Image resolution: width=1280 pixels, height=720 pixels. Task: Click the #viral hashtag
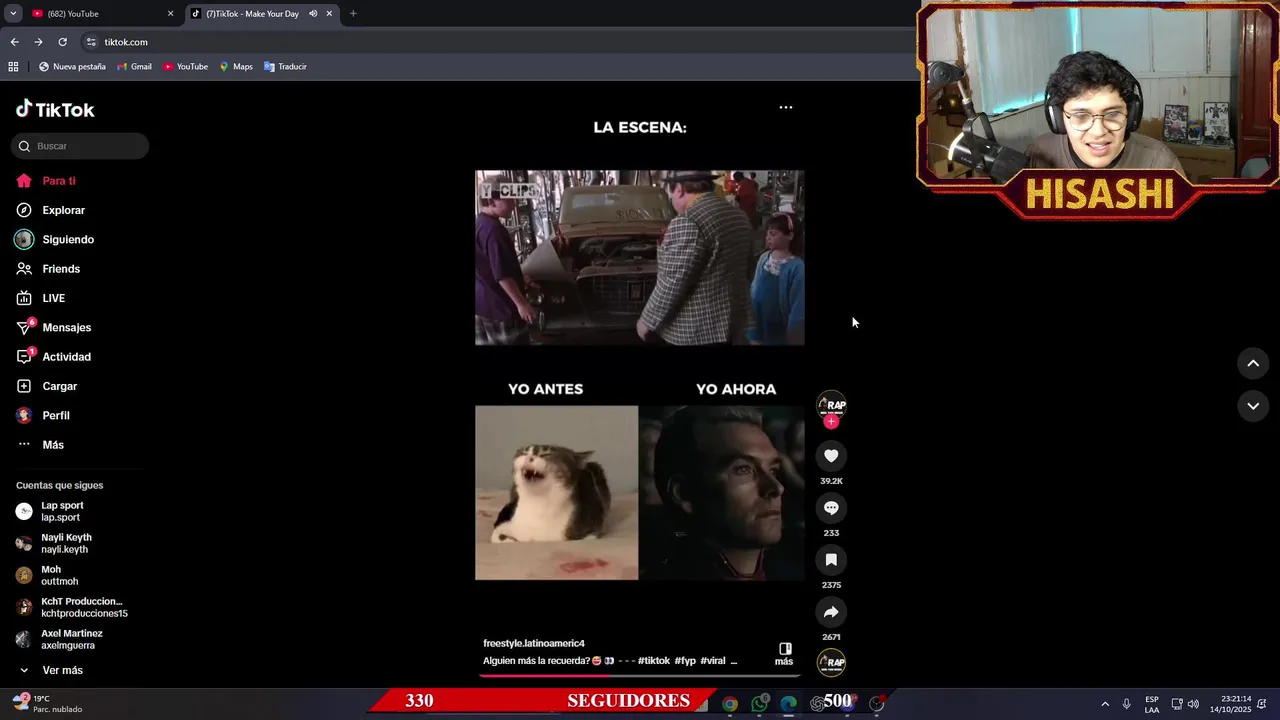click(x=712, y=661)
